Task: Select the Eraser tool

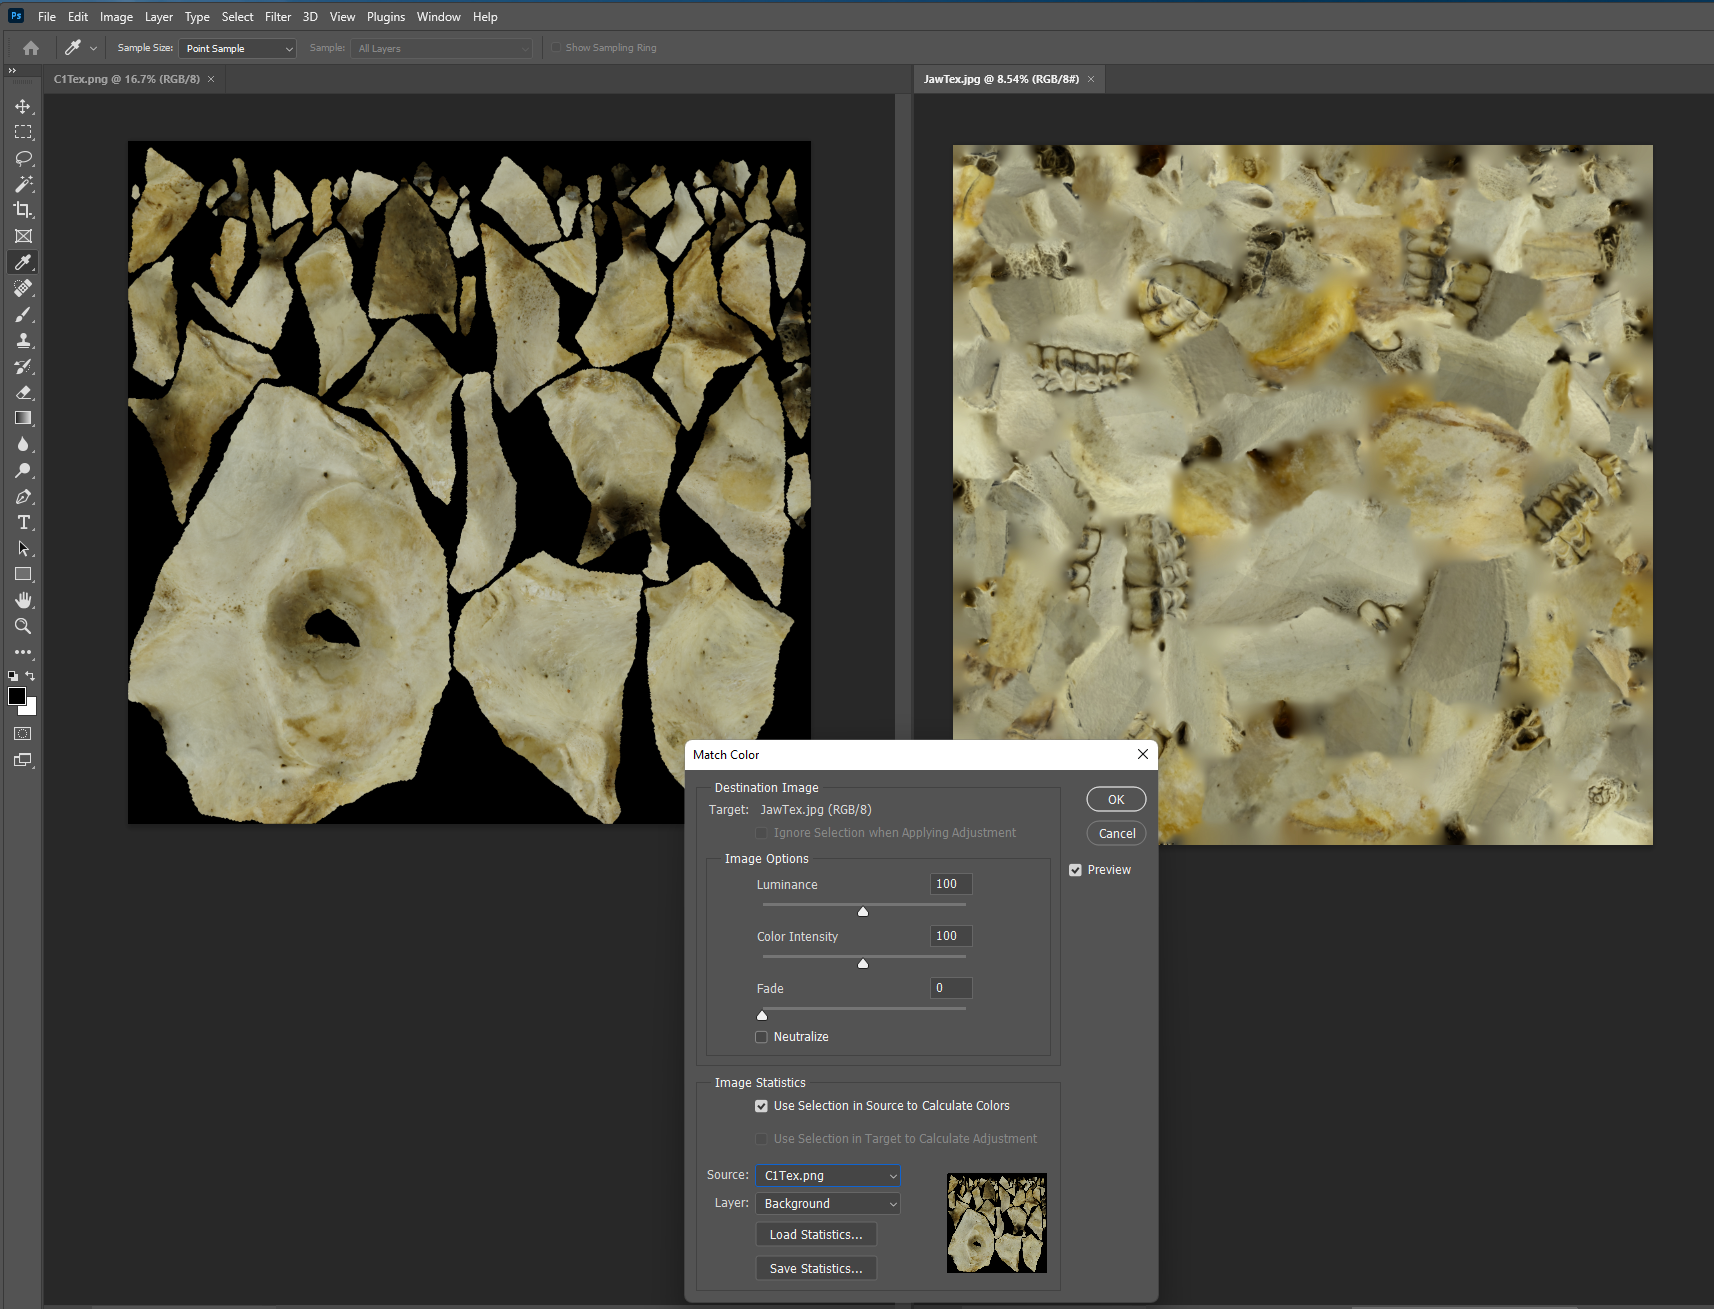Action: point(23,393)
